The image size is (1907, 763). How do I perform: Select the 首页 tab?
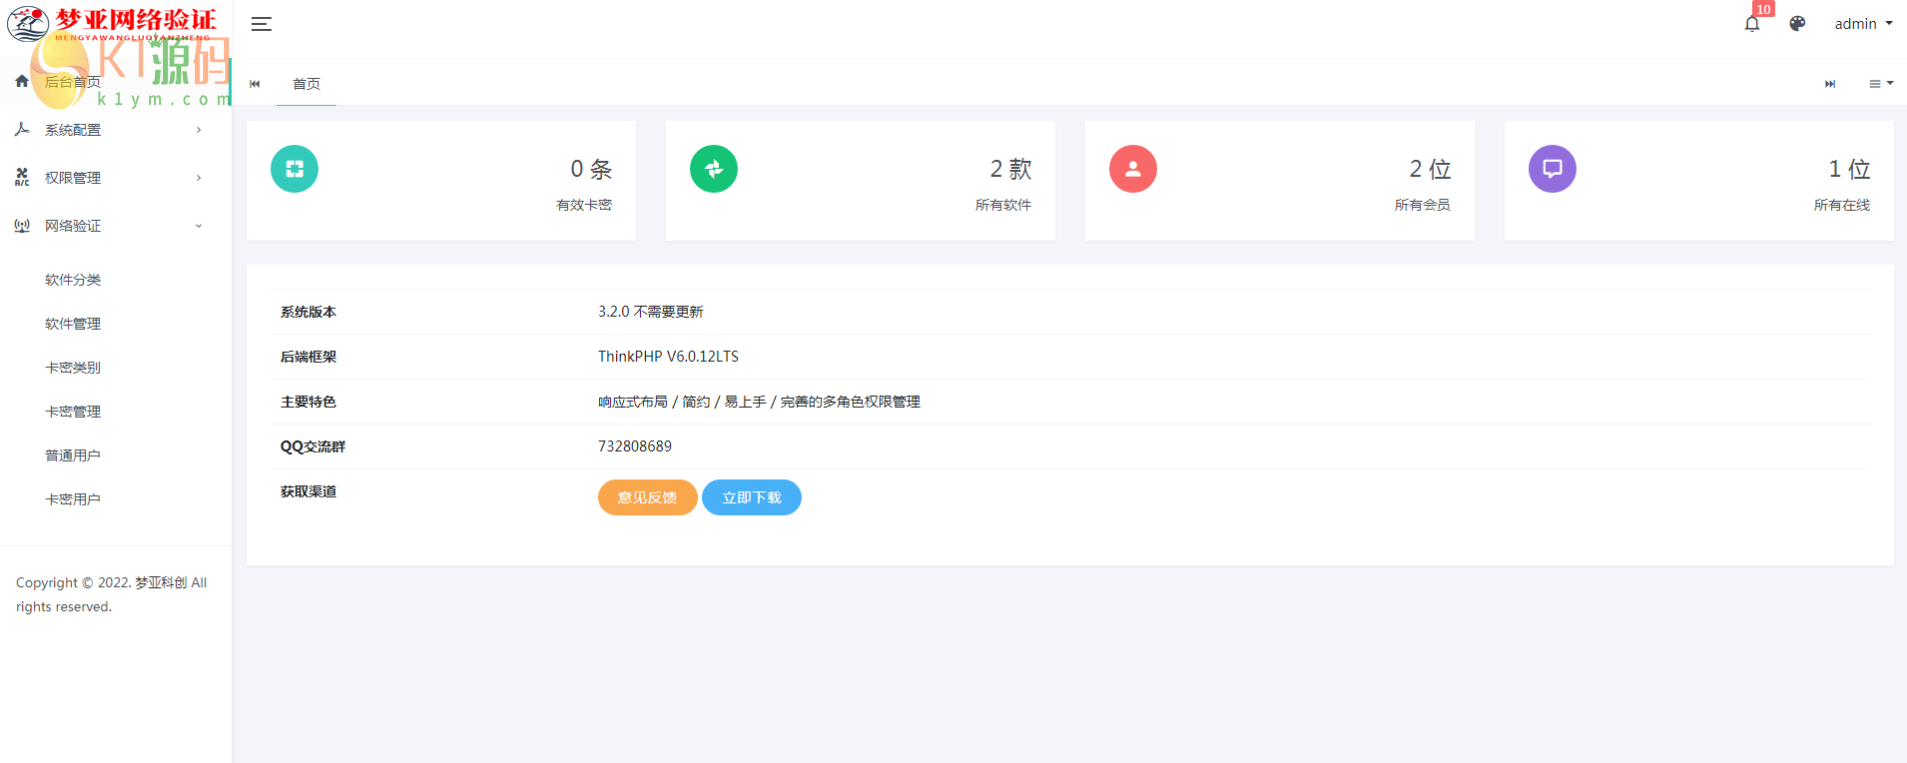point(306,84)
